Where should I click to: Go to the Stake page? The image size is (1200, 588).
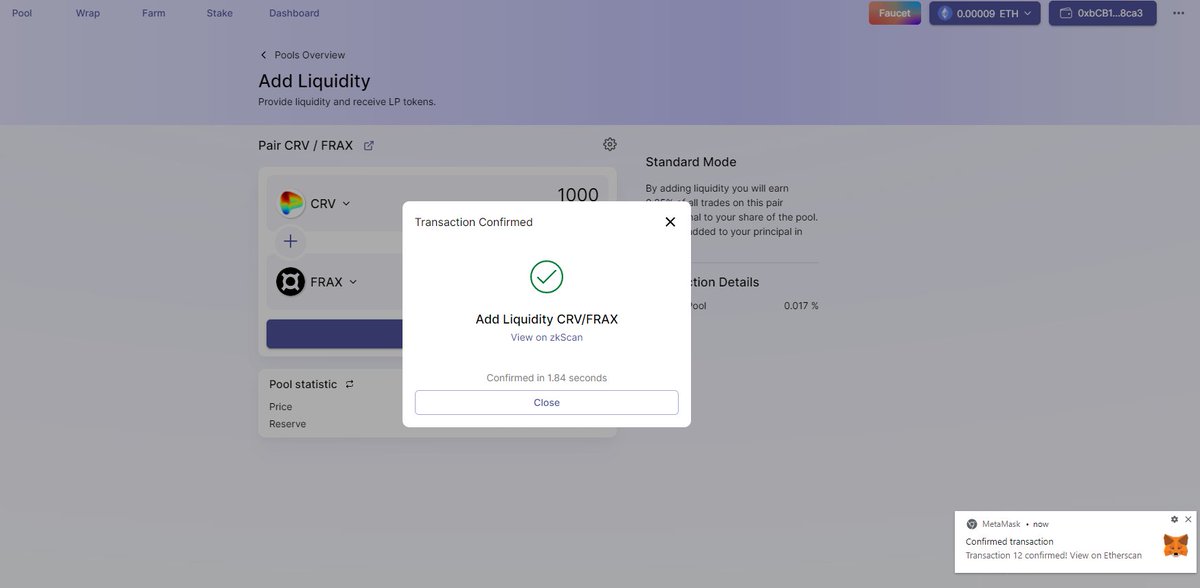(x=220, y=13)
